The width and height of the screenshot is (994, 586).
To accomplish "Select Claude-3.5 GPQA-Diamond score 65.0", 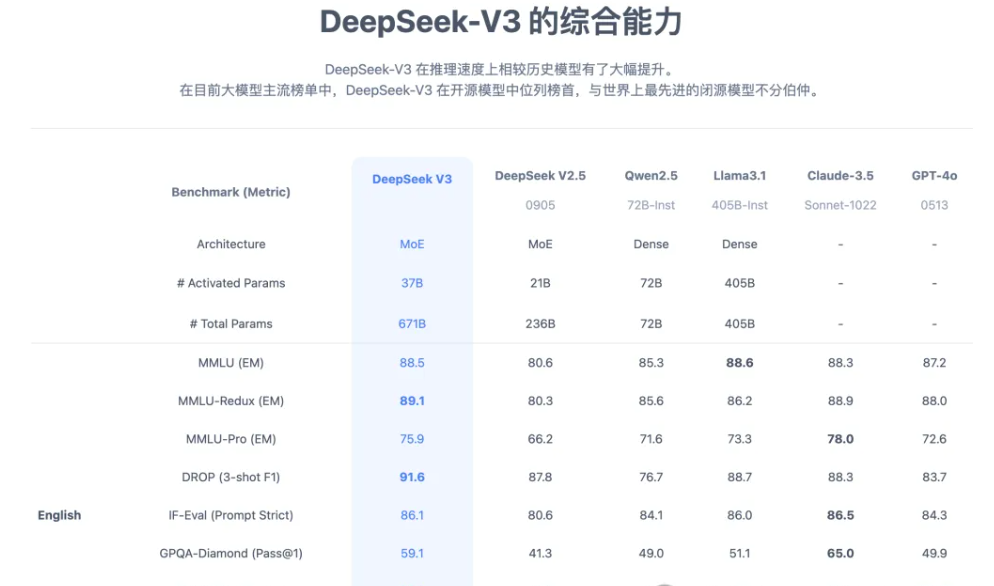I will click(x=841, y=553).
